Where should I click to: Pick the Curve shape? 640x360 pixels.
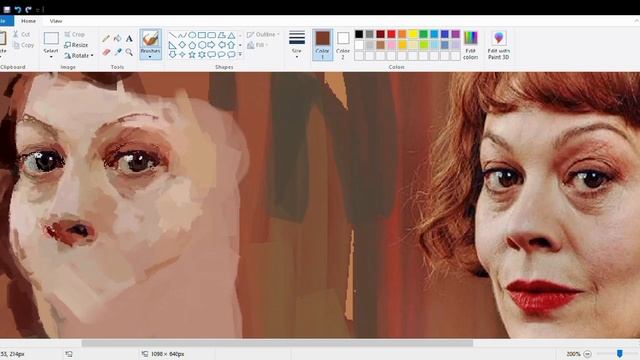pyautogui.click(x=182, y=36)
